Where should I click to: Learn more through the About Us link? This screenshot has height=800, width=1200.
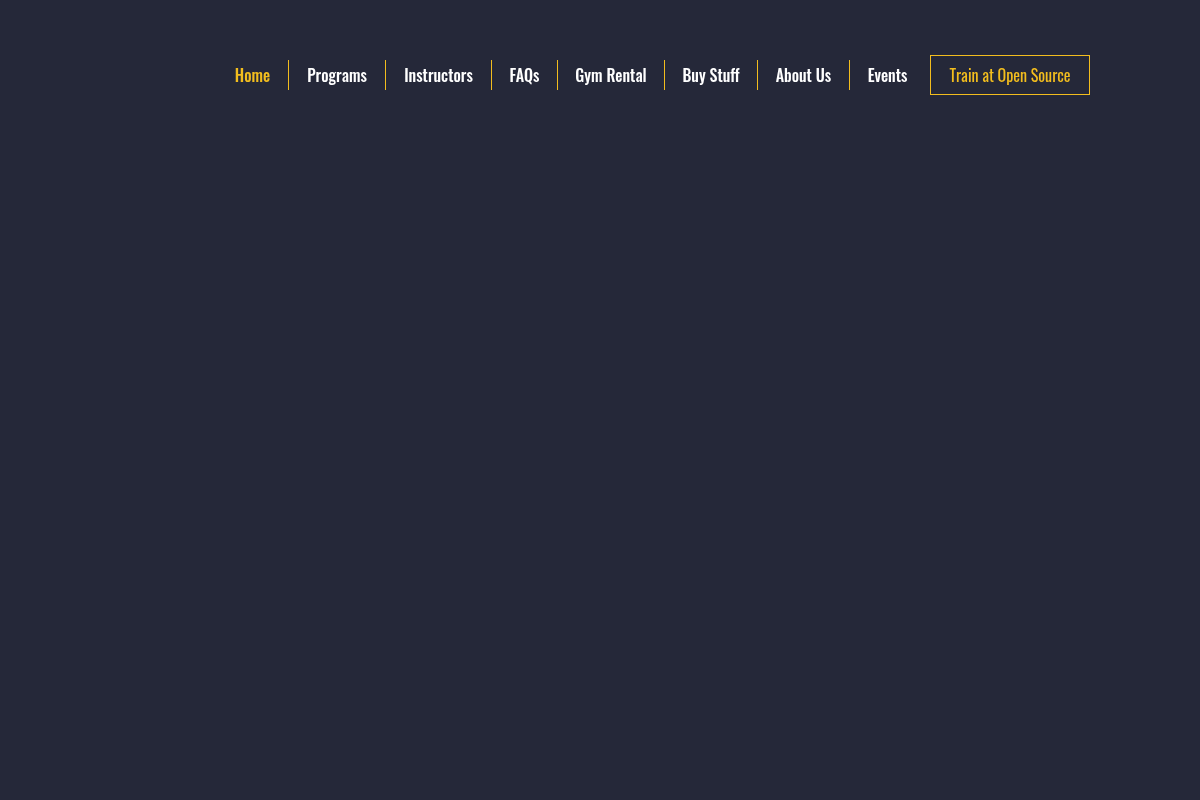[x=803, y=75]
